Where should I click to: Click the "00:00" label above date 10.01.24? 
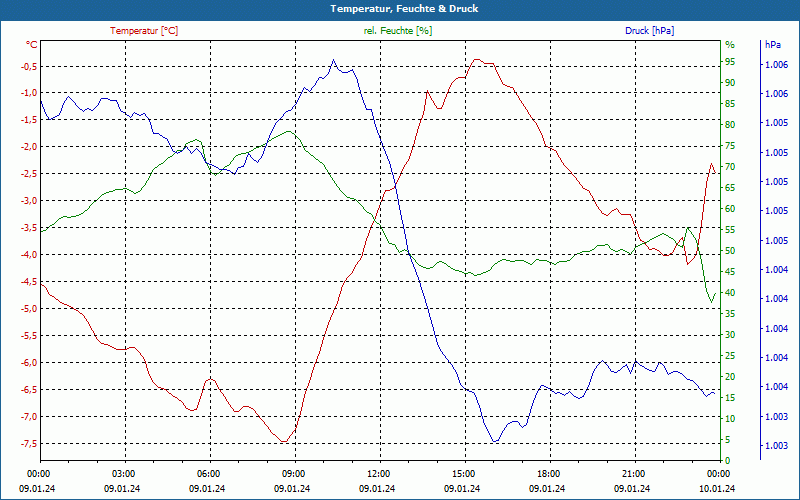pyautogui.click(x=718, y=473)
